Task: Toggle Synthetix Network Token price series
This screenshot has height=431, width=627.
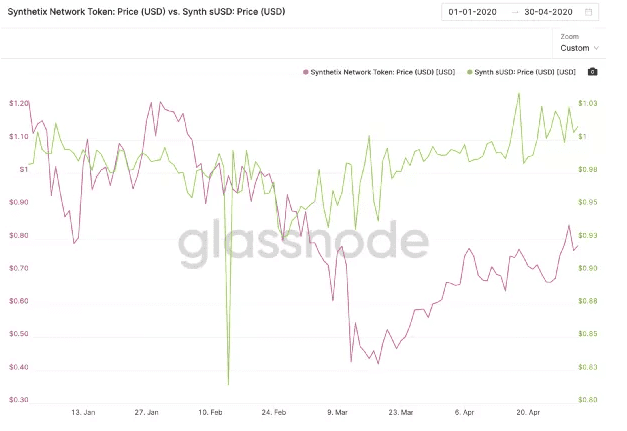Action: pyautogui.click(x=383, y=72)
